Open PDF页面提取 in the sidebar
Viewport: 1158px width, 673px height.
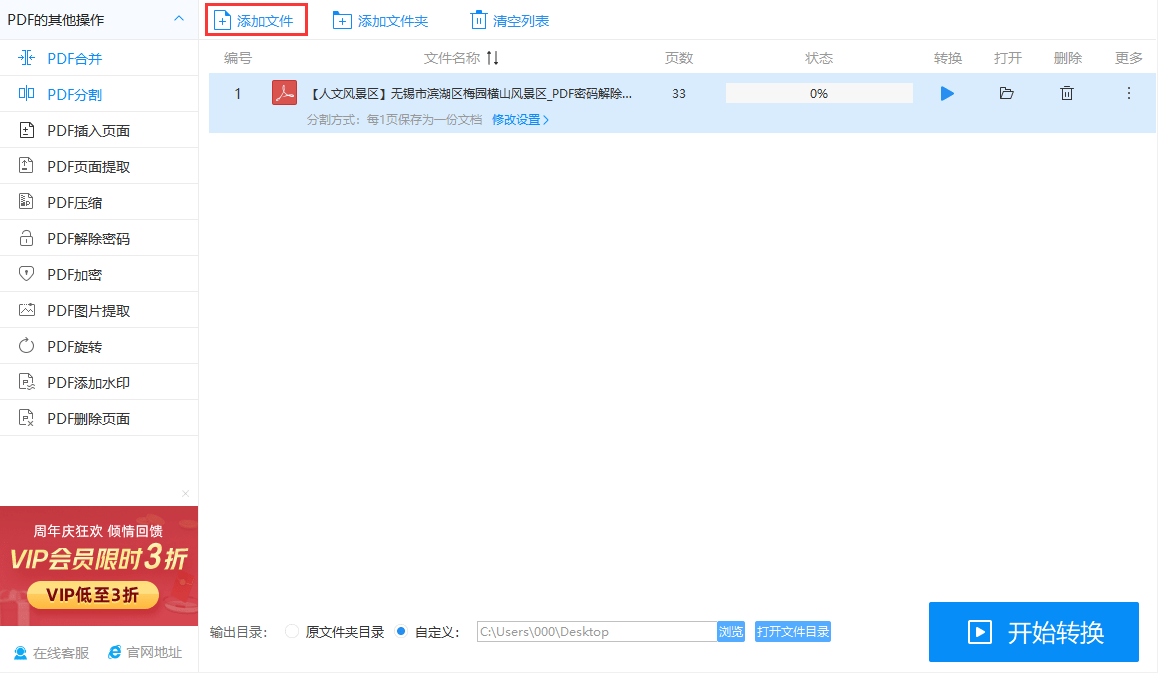(99, 167)
